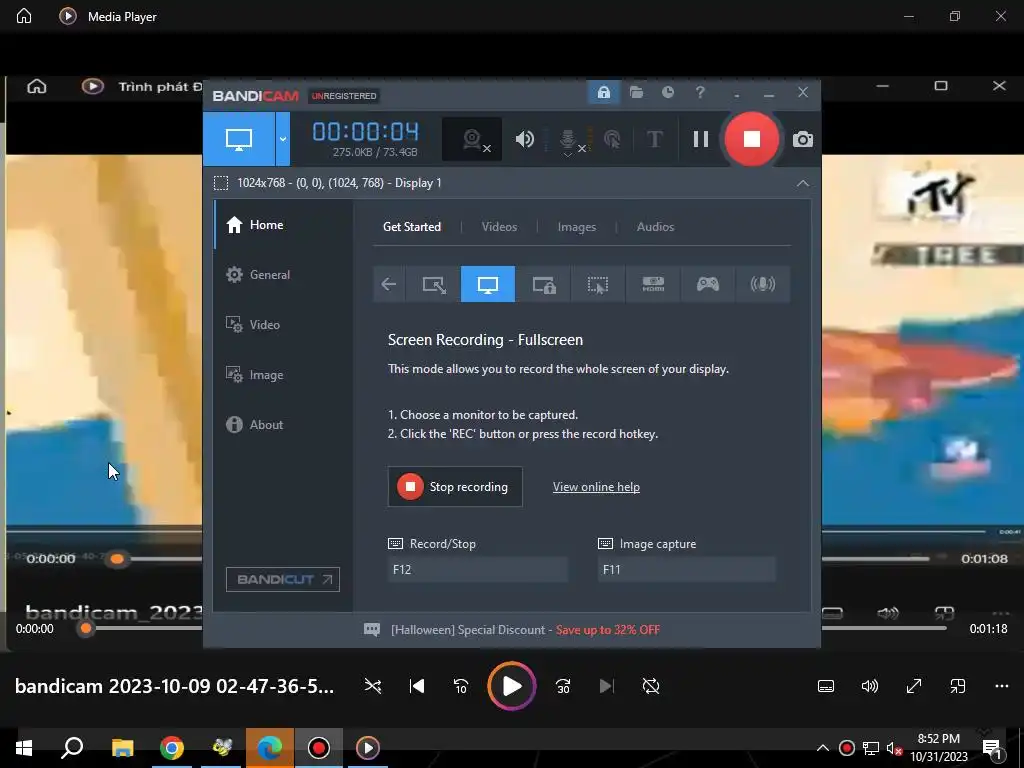Open the notification center icon
The height and width of the screenshot is (768, 1024).
992,748
